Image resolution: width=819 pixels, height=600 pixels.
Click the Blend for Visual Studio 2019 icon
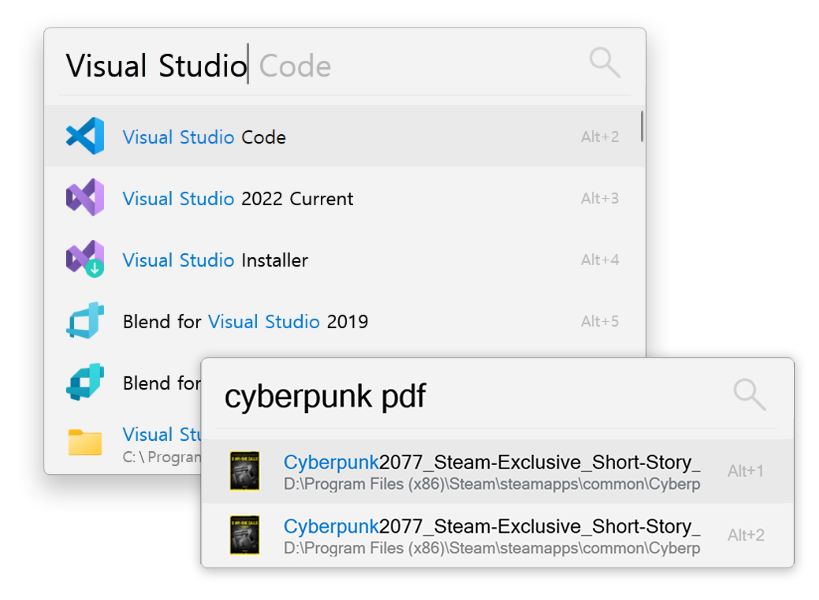(85, 321)
